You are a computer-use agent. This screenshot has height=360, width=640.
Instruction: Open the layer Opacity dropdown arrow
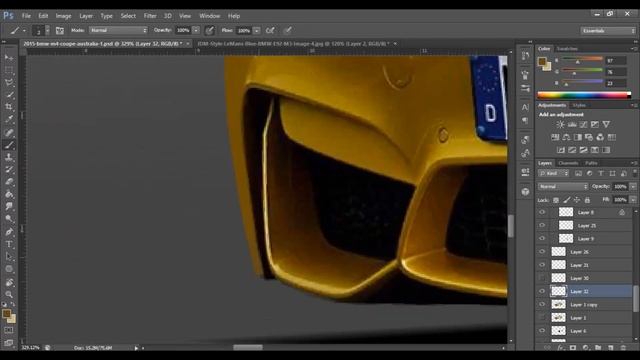click(633, 187)
